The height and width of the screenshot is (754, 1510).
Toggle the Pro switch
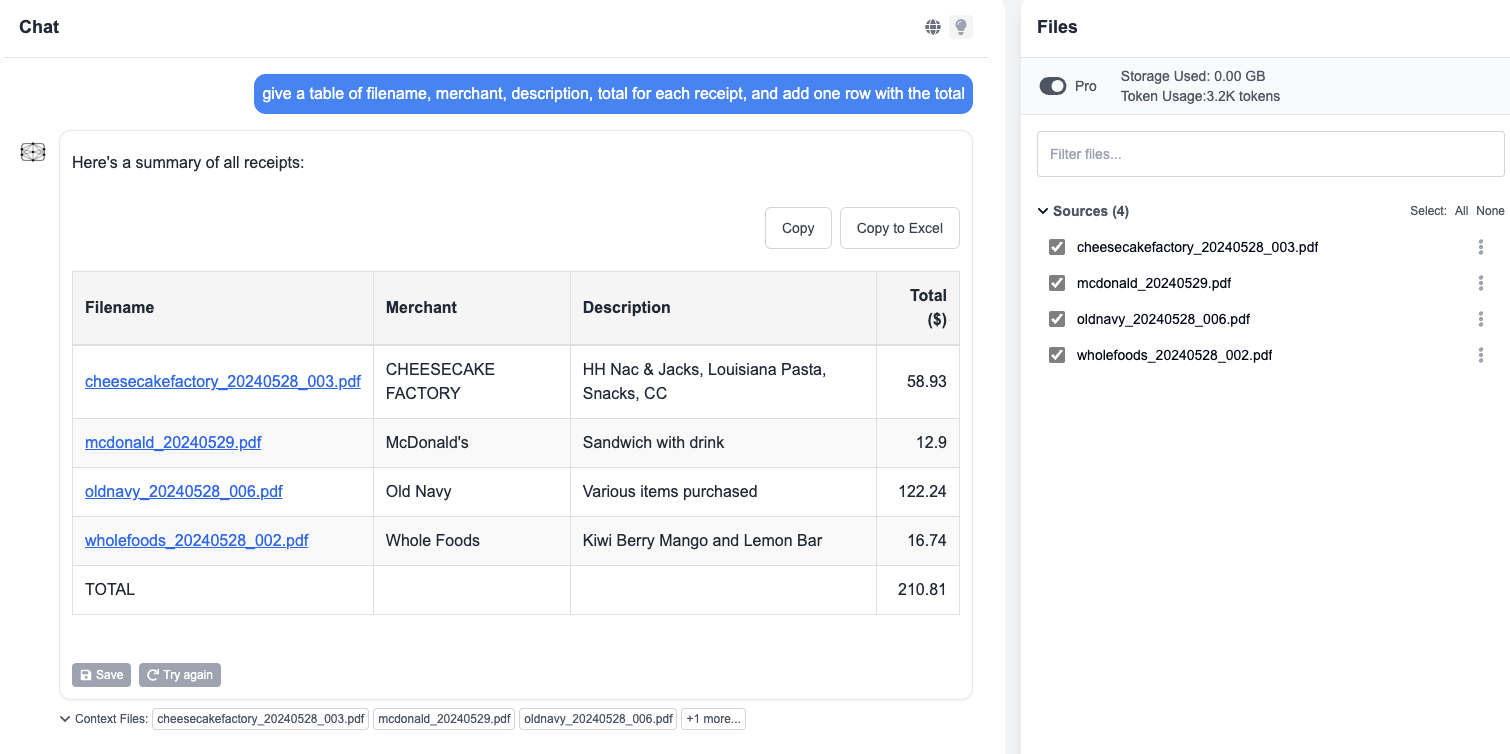[1053, 86]
